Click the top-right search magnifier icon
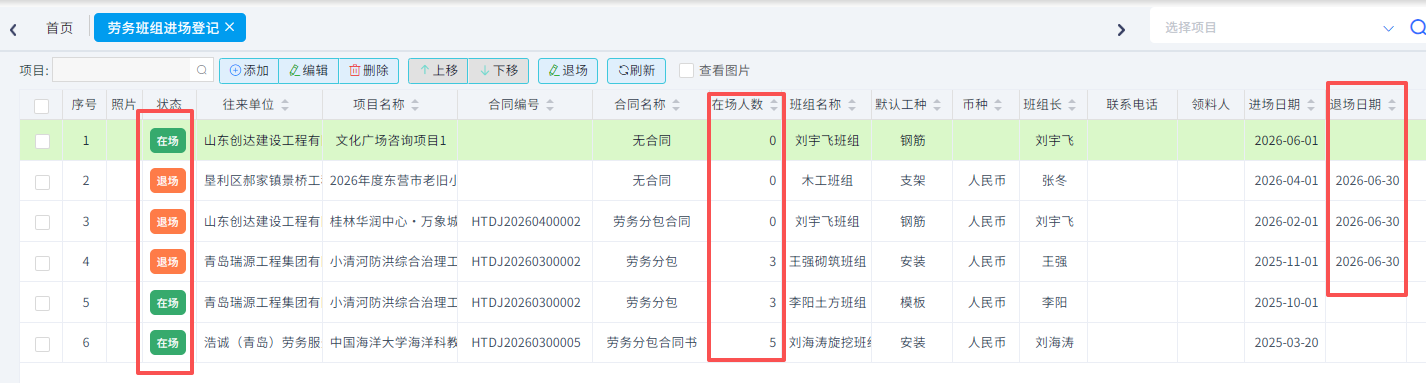 click(1417, 28)
